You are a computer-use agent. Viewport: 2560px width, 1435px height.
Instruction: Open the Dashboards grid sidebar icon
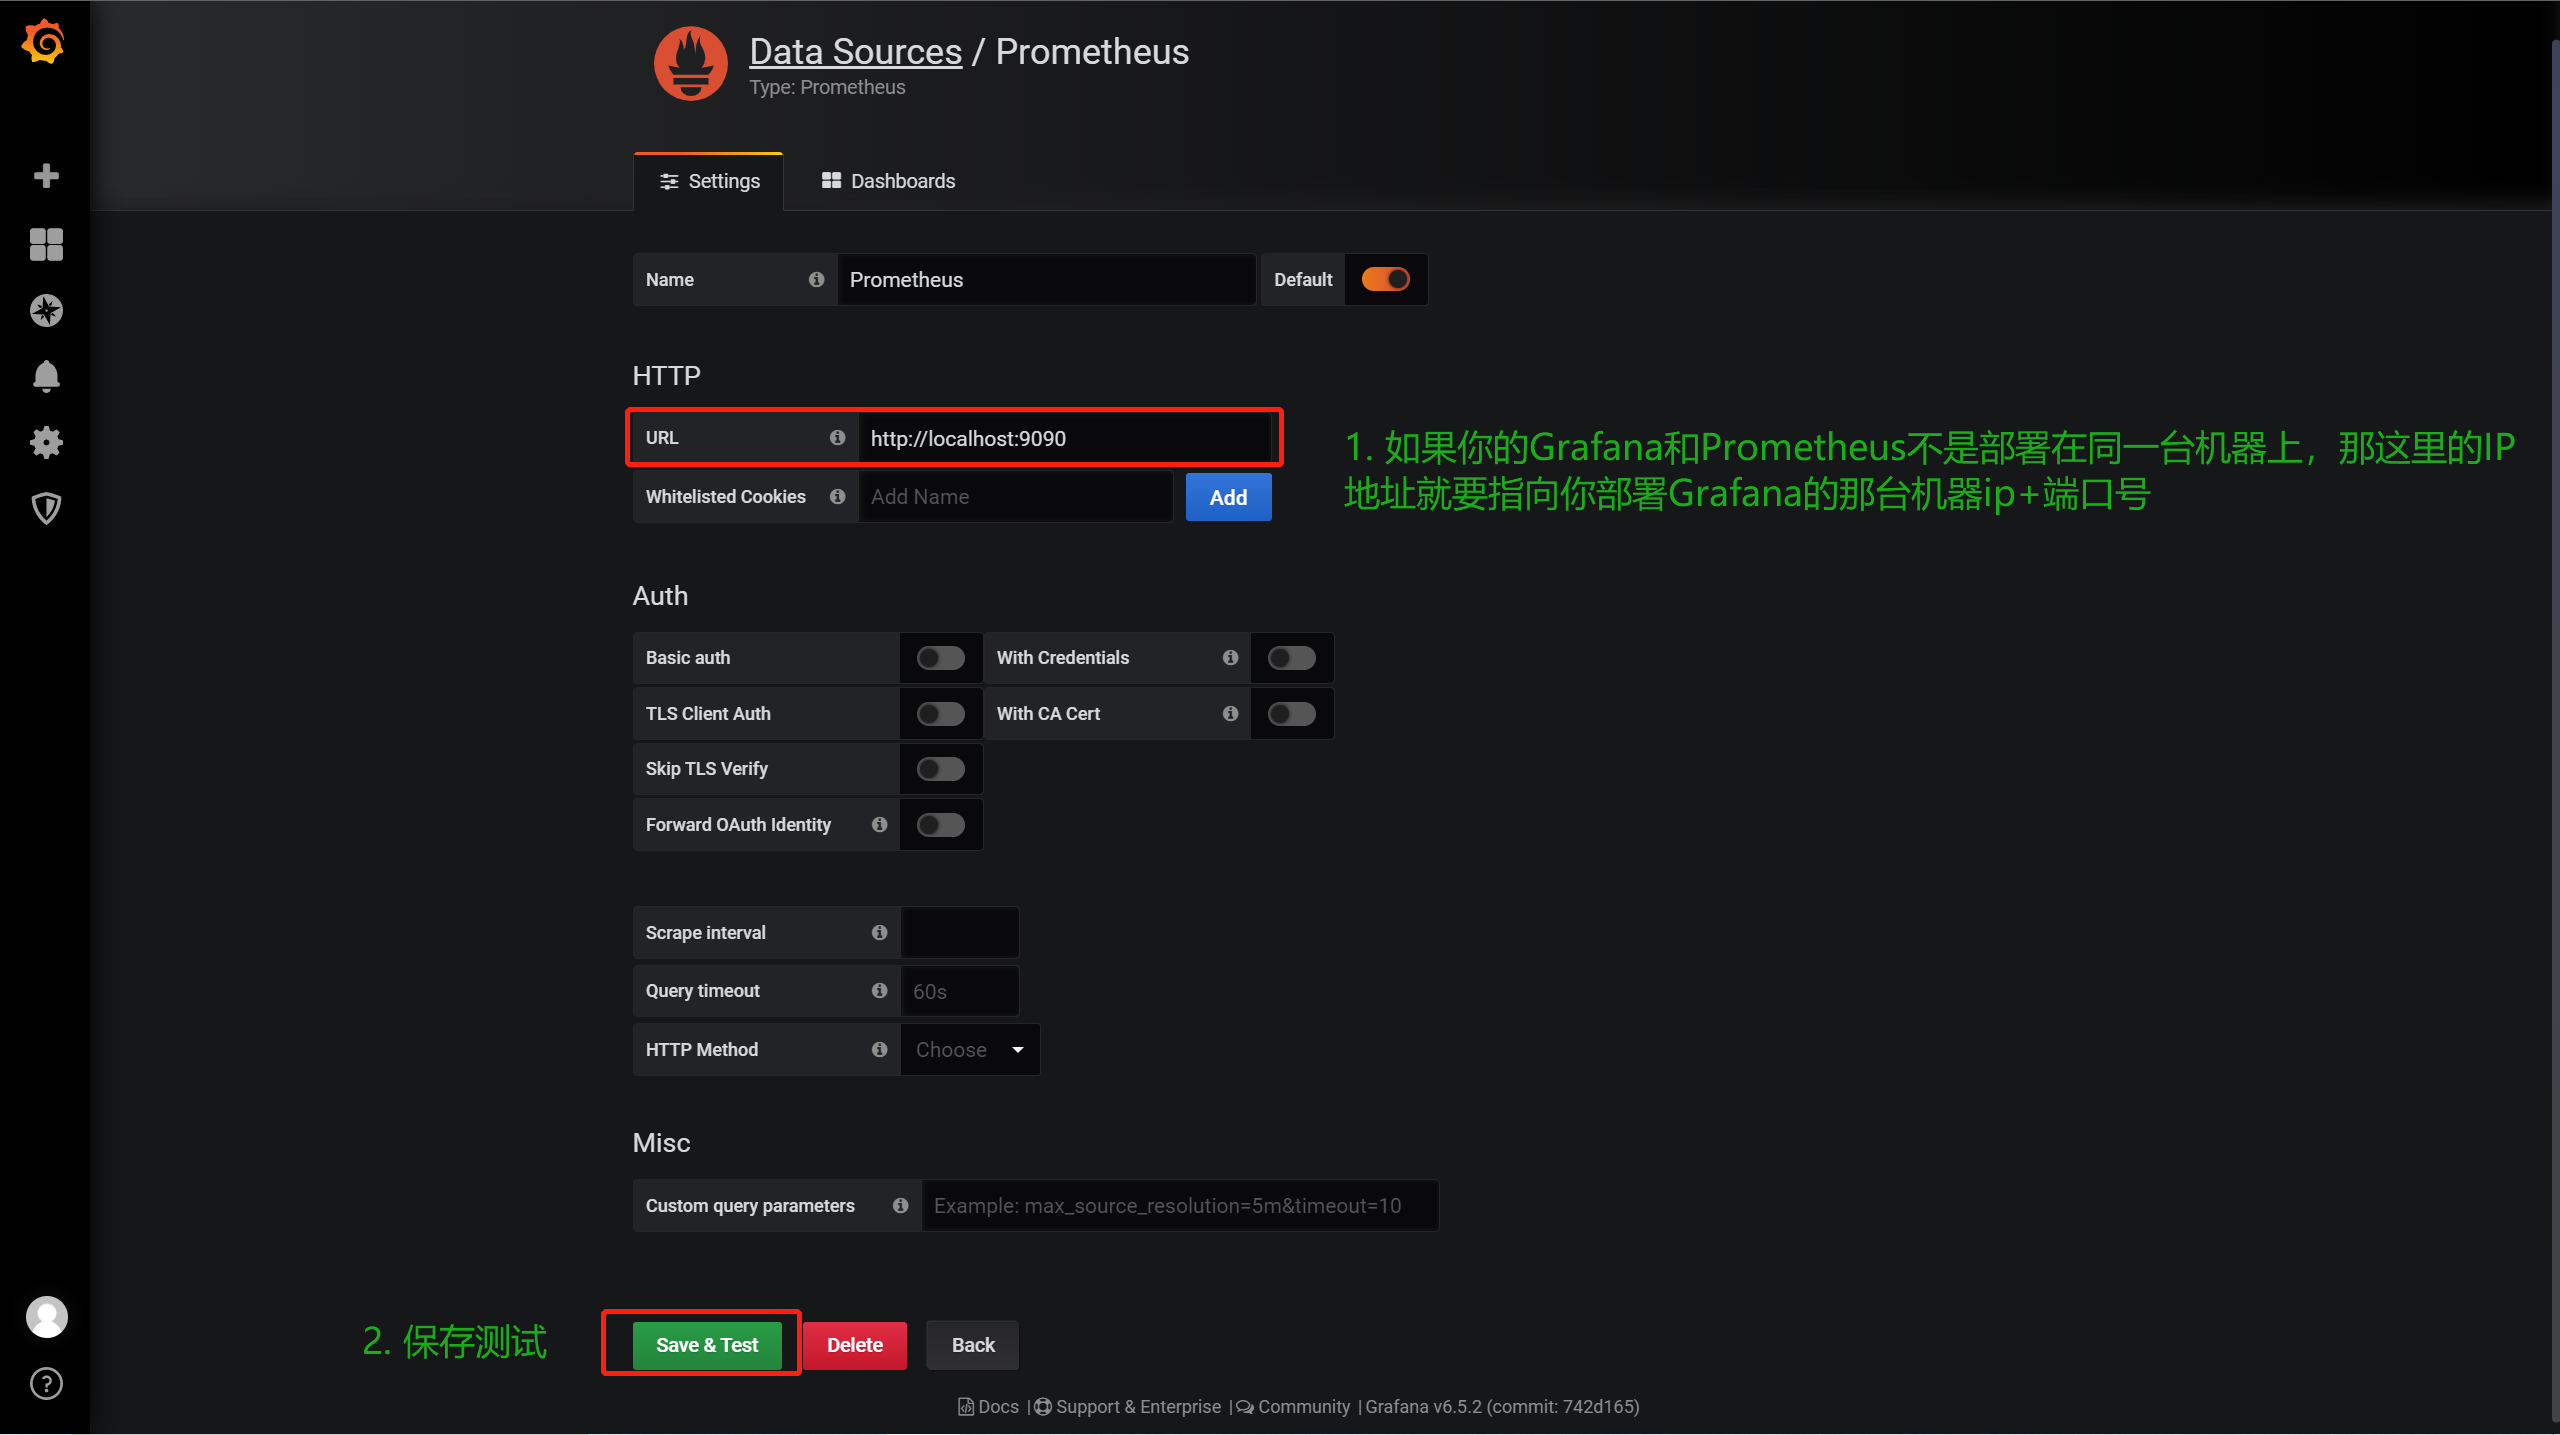(46, 244)
